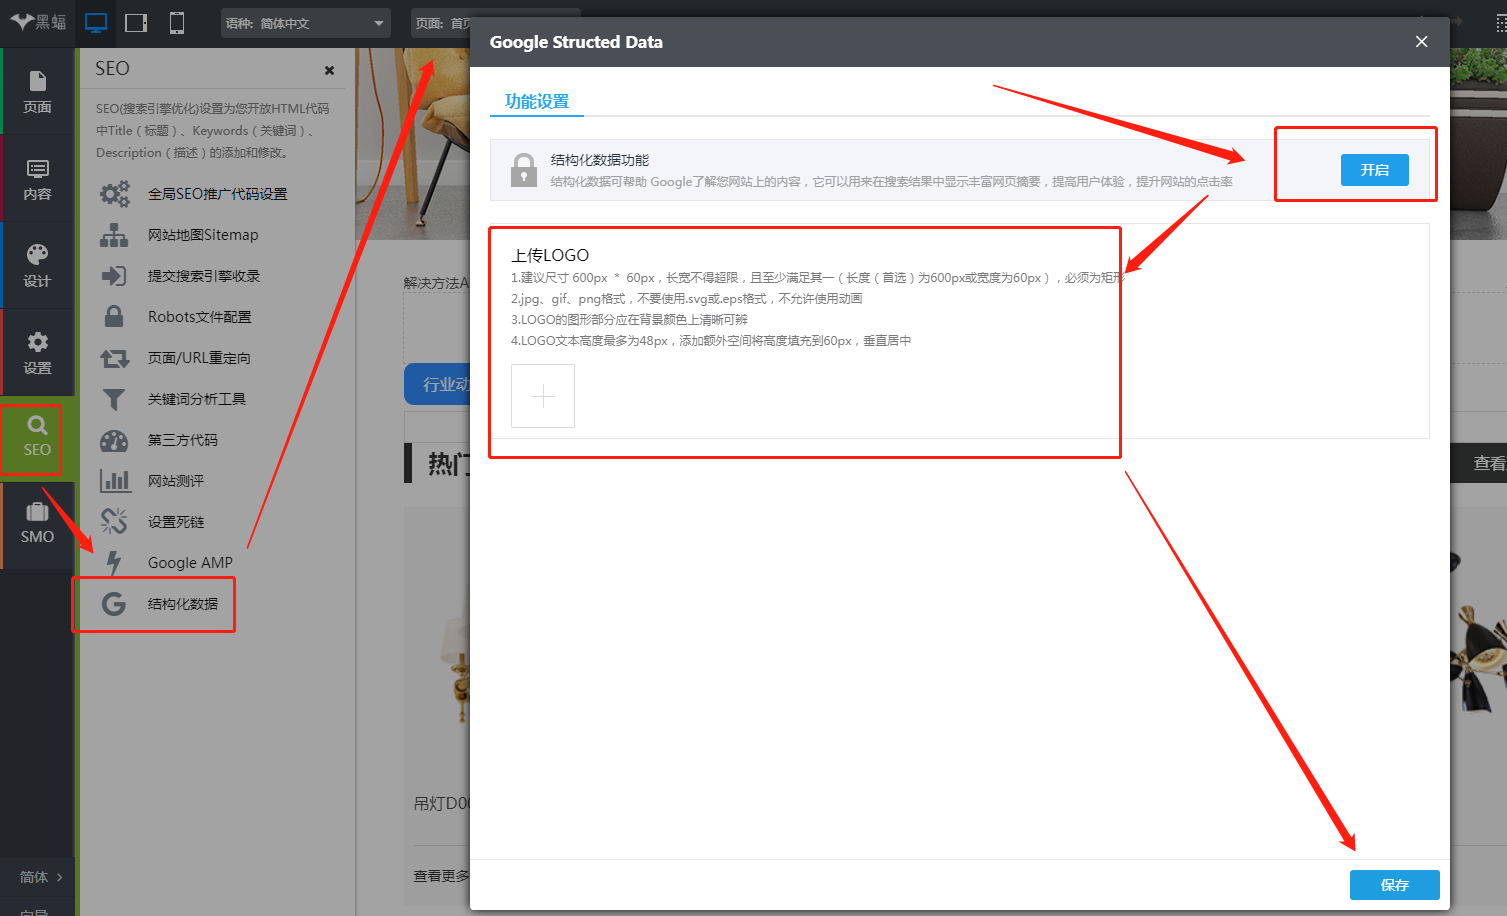Open the 页面 page selector dropdown
The height and width of the screenshot is (916, 1507).
tap(441, 23)
